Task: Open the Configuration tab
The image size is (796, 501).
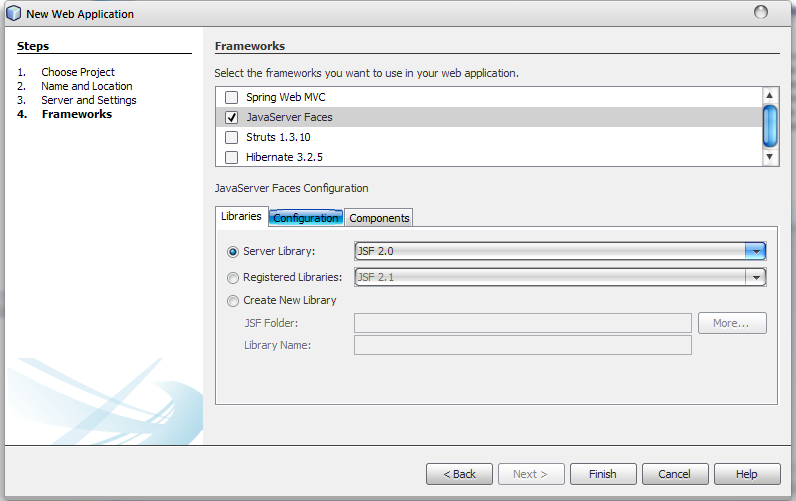Action: (x=306, y=218)
